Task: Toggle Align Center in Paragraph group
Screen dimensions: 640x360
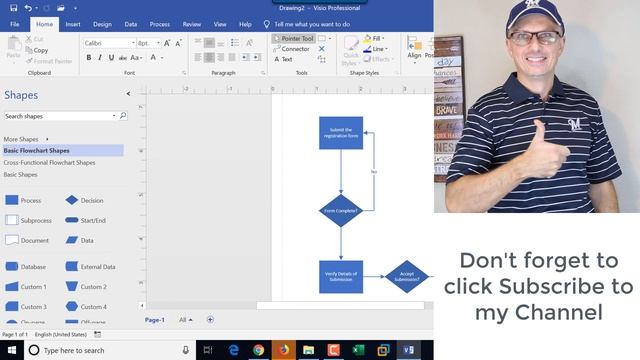Action: pyautogui.click(x=209, y=58)
